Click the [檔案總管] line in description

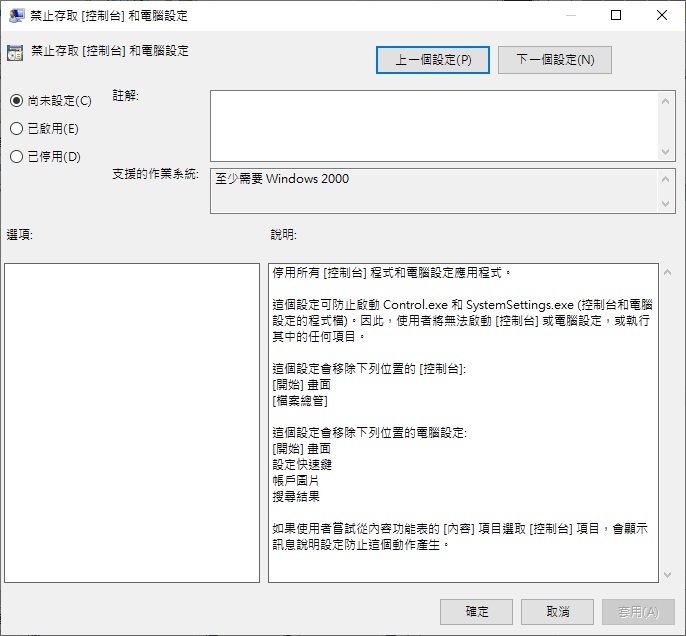[x=300, y=401]
